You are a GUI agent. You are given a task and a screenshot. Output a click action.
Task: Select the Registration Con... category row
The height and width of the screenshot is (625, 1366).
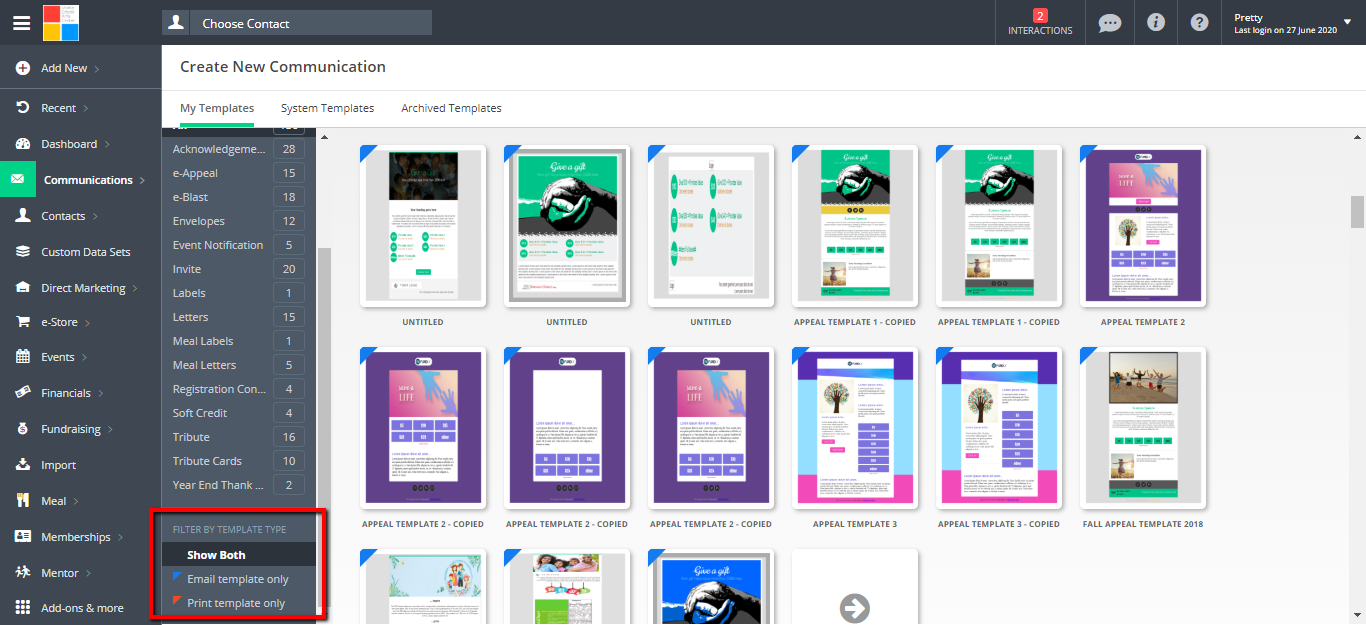238,389
